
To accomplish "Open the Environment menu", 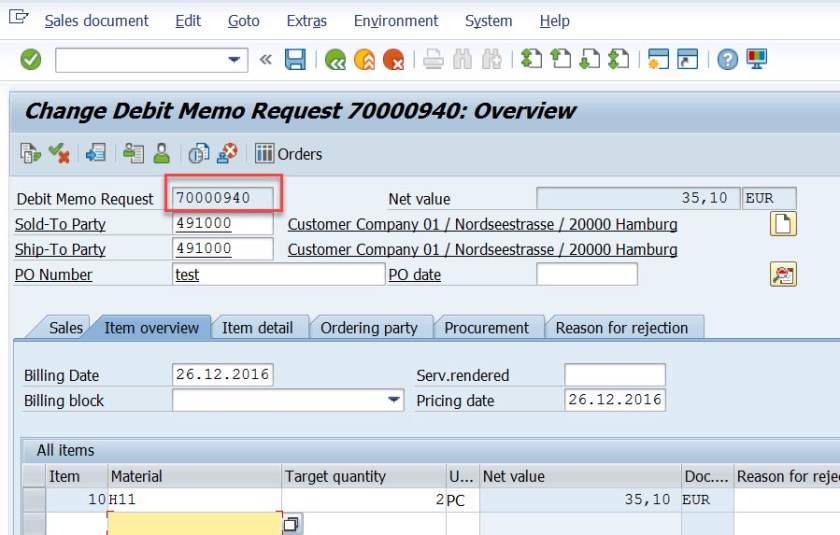I will click(x=395, y=20).
